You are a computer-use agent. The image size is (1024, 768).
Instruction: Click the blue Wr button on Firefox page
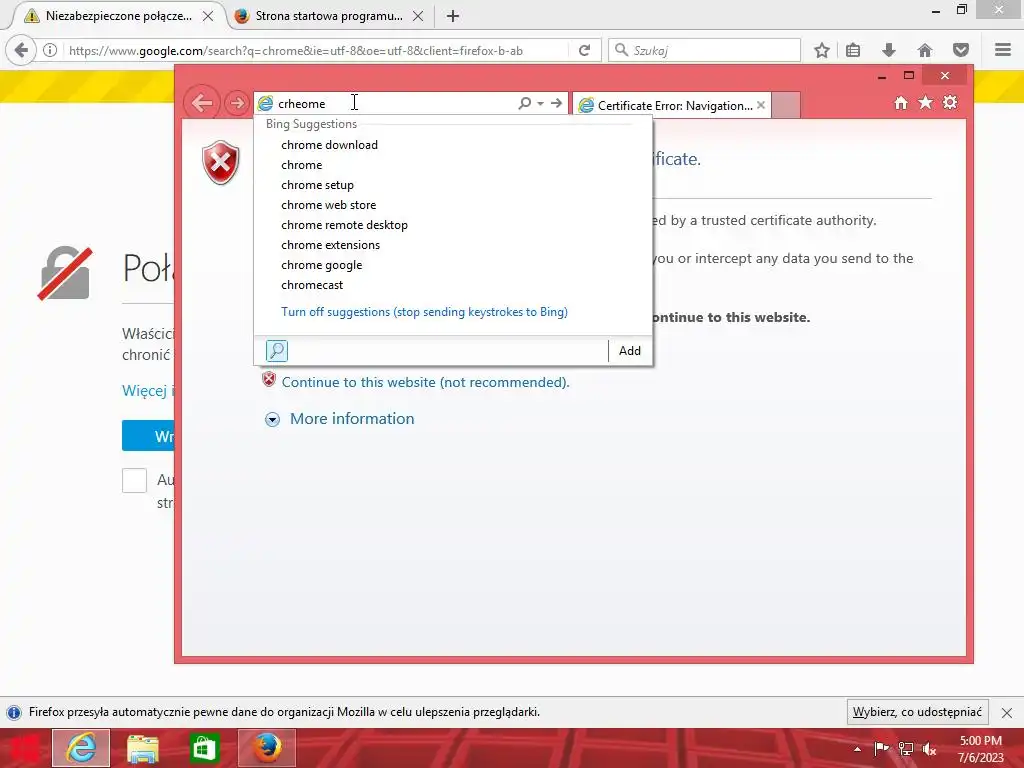pos(148,436)
